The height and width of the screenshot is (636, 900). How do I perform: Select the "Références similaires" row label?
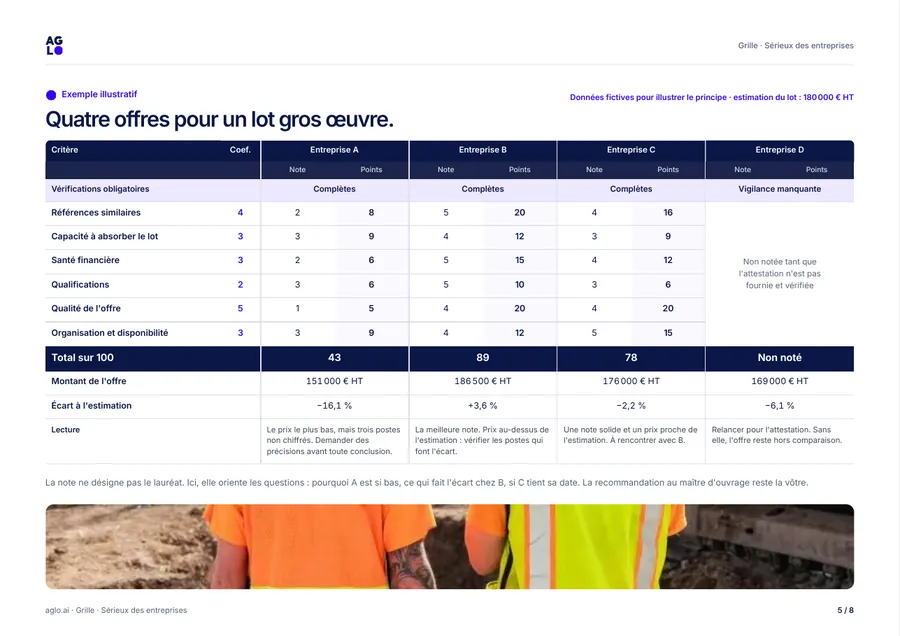tap(96, 212)
